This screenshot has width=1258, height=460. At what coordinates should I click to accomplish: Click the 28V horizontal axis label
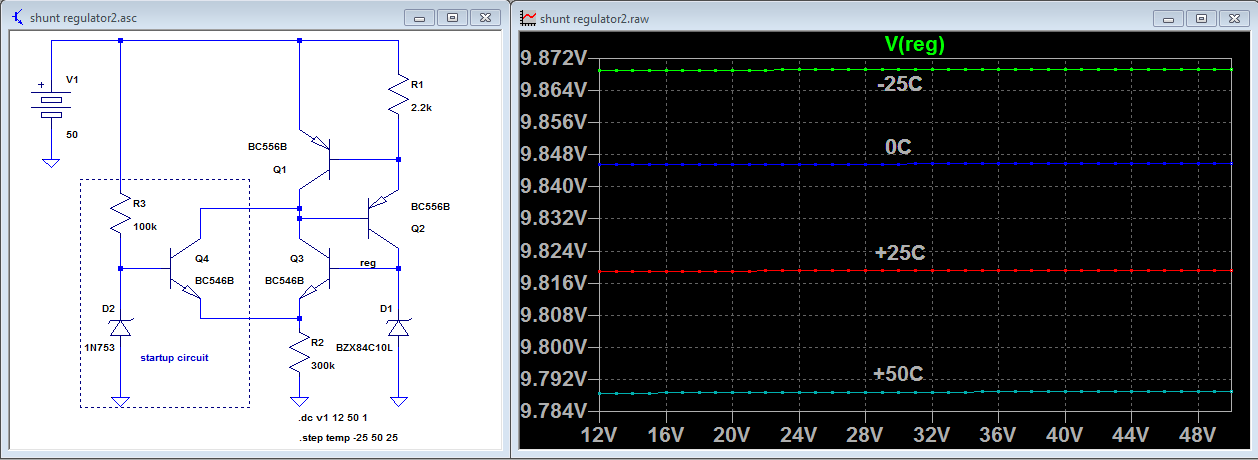(x=864, y=436)
